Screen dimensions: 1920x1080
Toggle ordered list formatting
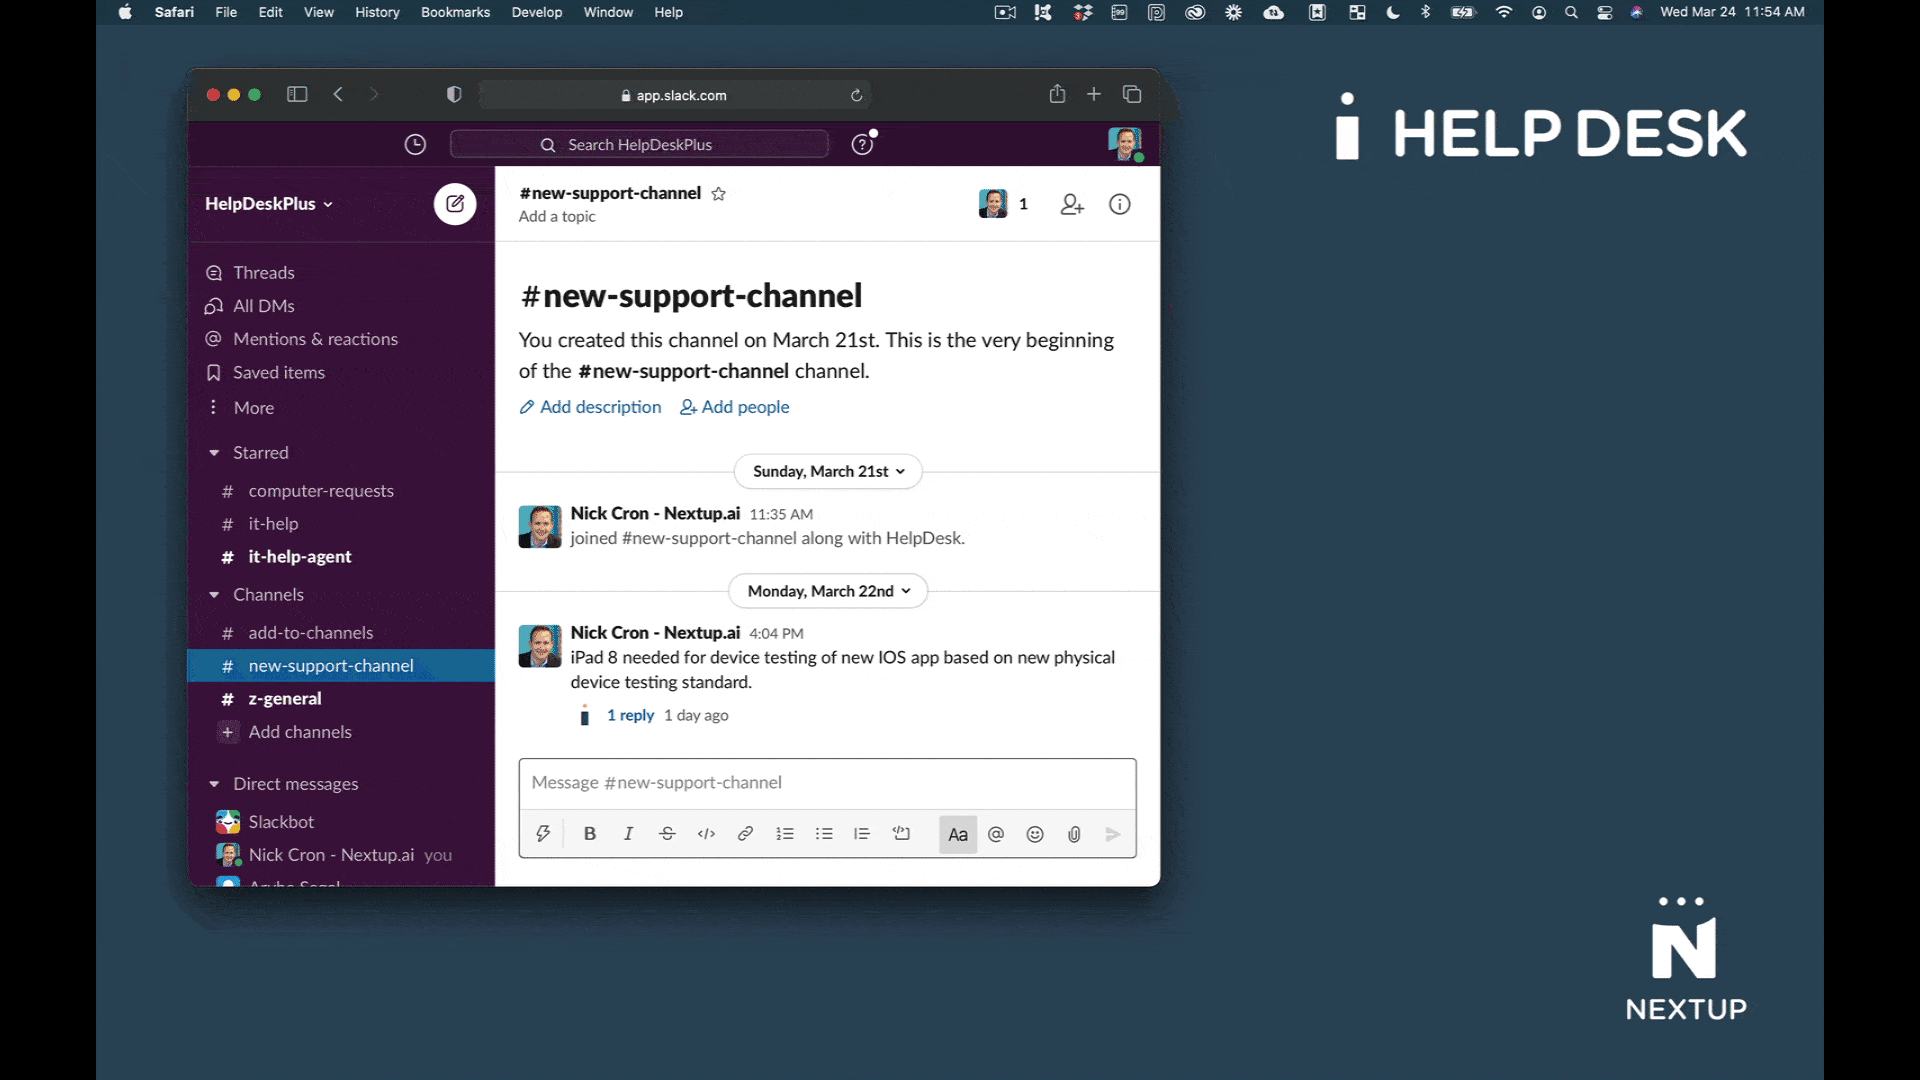(785, 834)
